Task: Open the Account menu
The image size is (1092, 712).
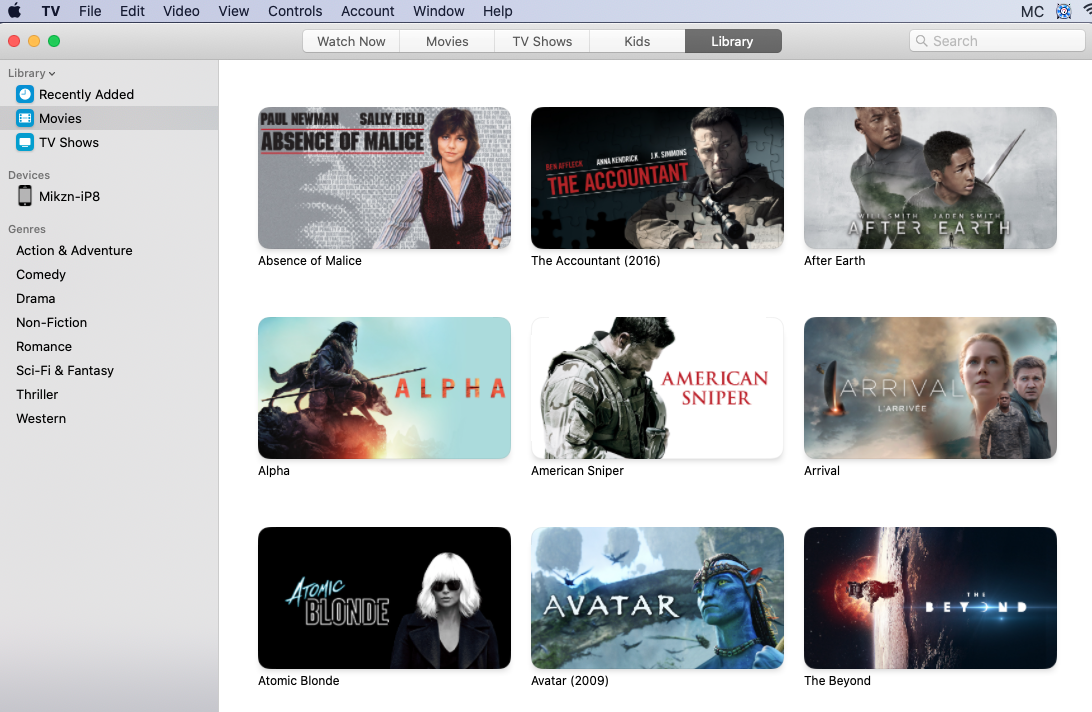Action: [368, 11]
